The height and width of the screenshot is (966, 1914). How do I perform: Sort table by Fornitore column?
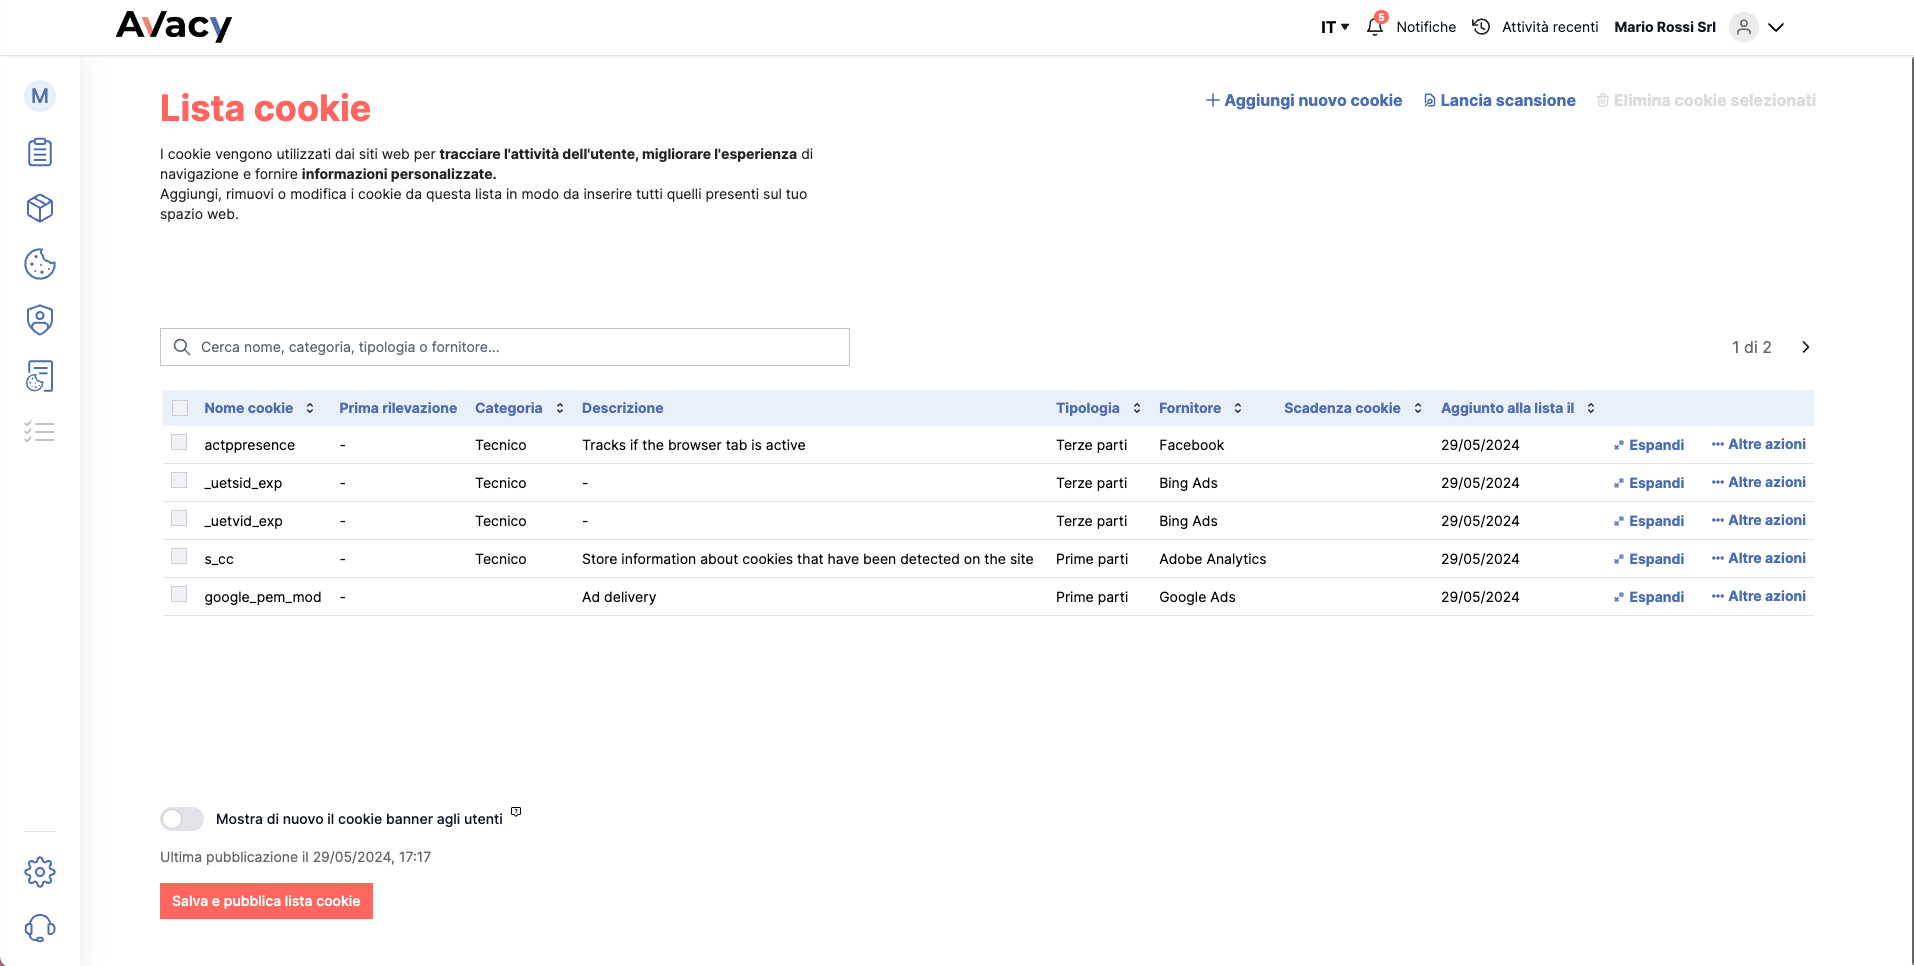point(1237,408)
